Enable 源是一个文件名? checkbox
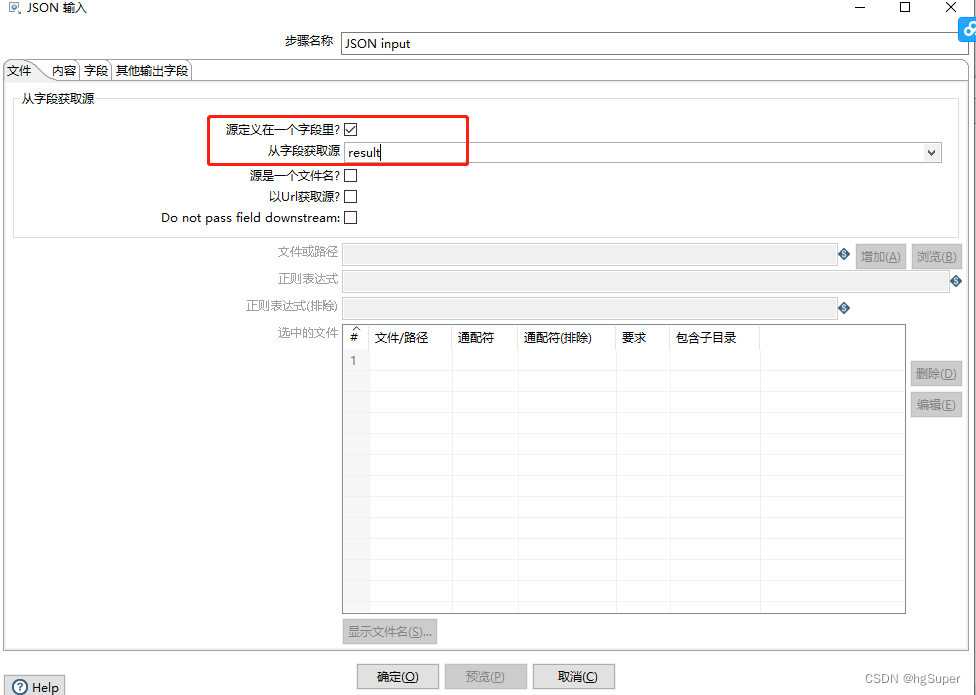This screenshot has height=695, width=976. point(351,174)
